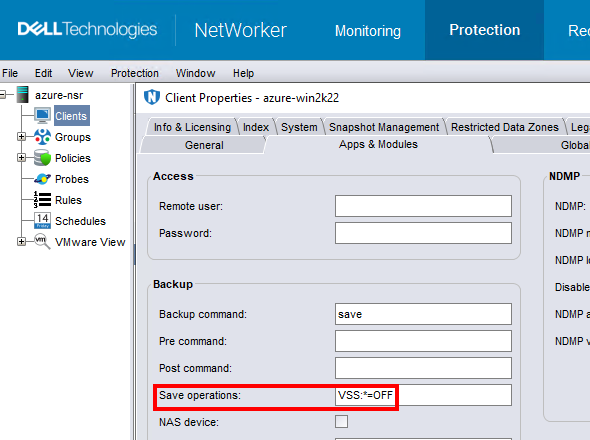Switch to the Snapshot Management tab
This screenshot has width=590, height=440.
pos(384,127)
